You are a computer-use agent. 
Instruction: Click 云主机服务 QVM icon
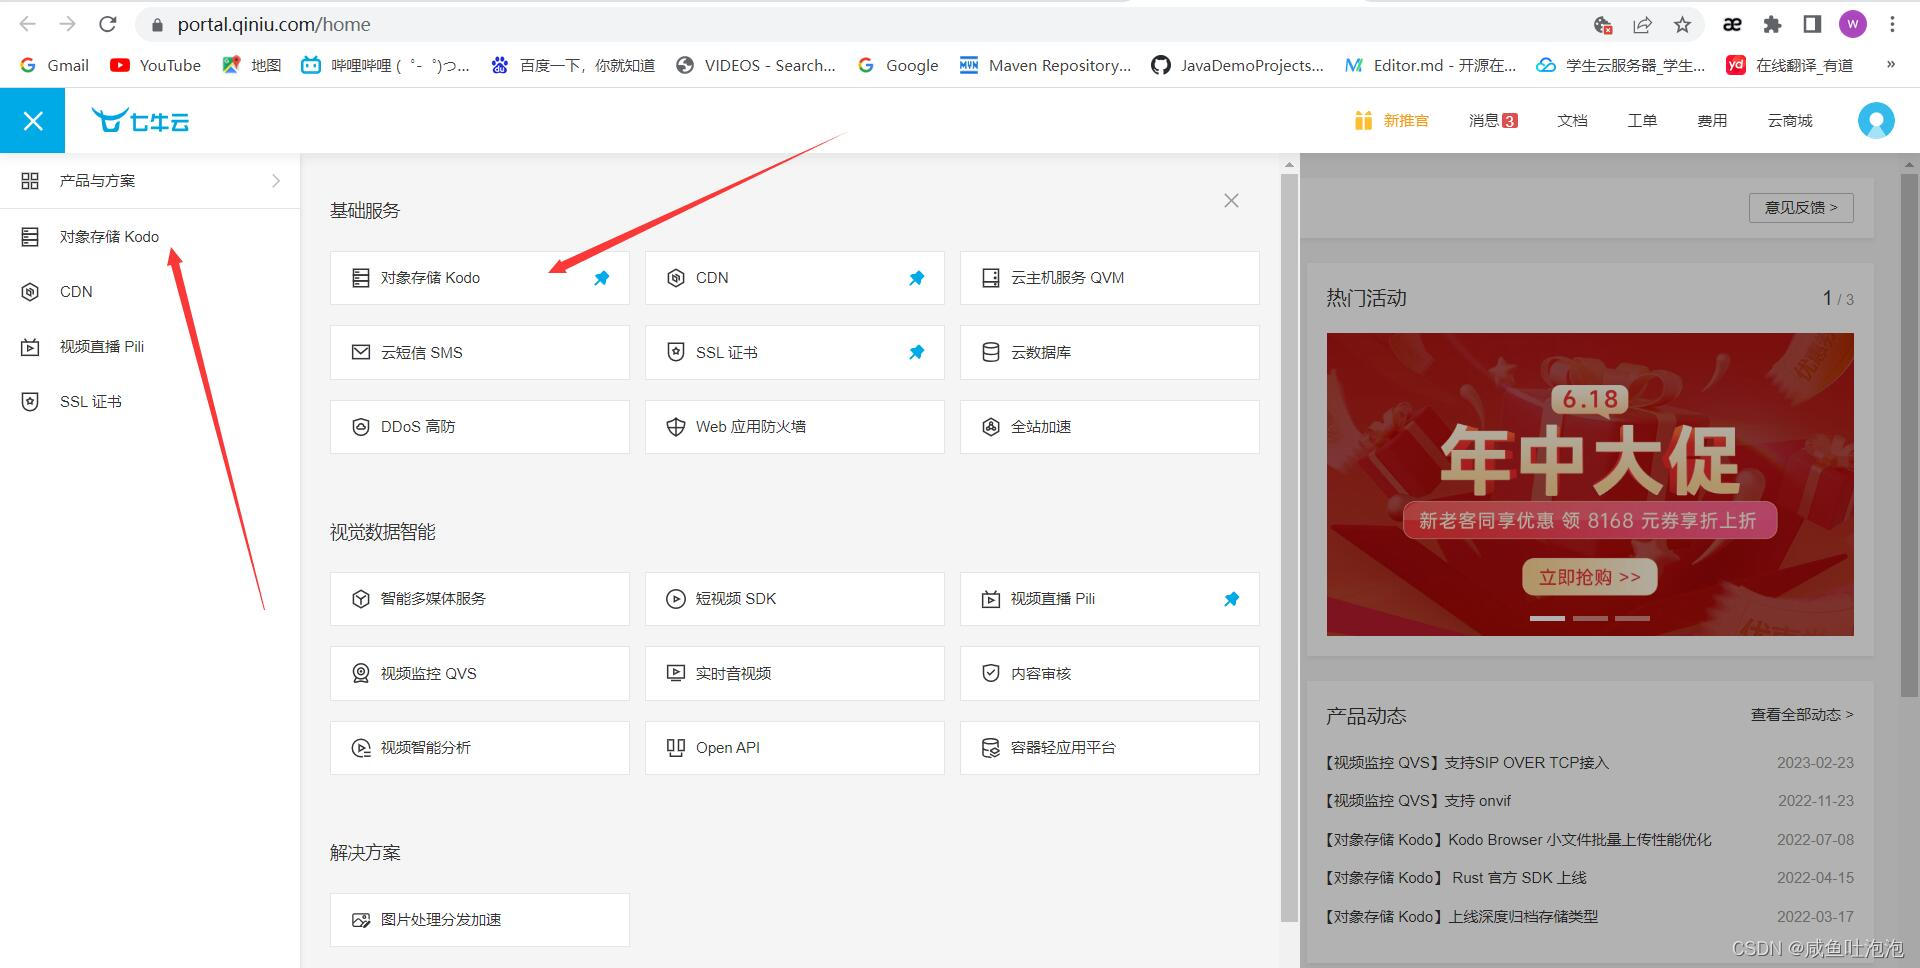click(990, 278)
